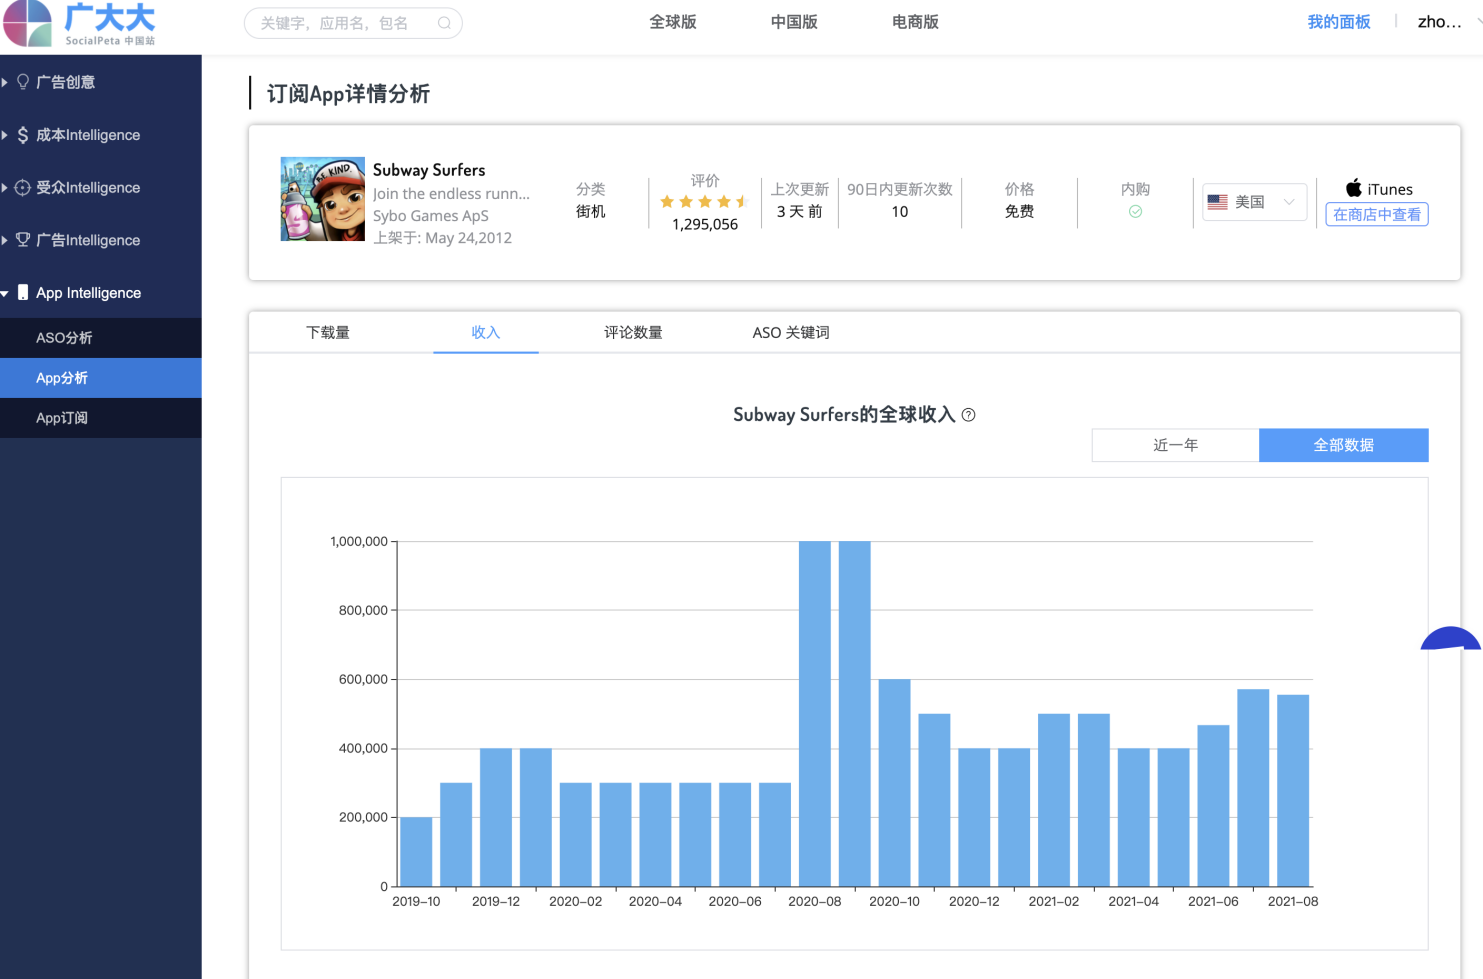Click the dollar icon for 成本Intelligence
Image resolution: width=1483 pixels, height=979 pixels.
coord(23,135)
